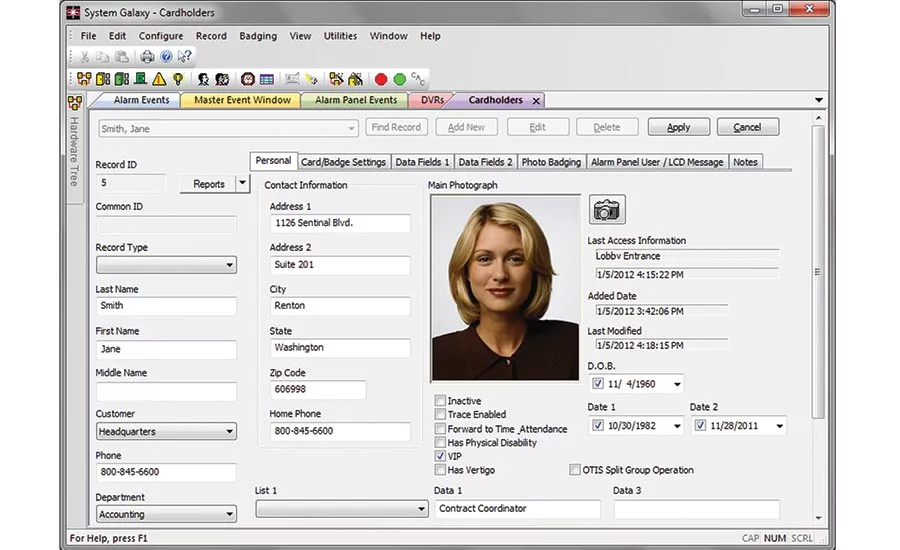900x550 pixels.
Task: Open the Card/Badge Settings tab
Action: click(343, 162)
